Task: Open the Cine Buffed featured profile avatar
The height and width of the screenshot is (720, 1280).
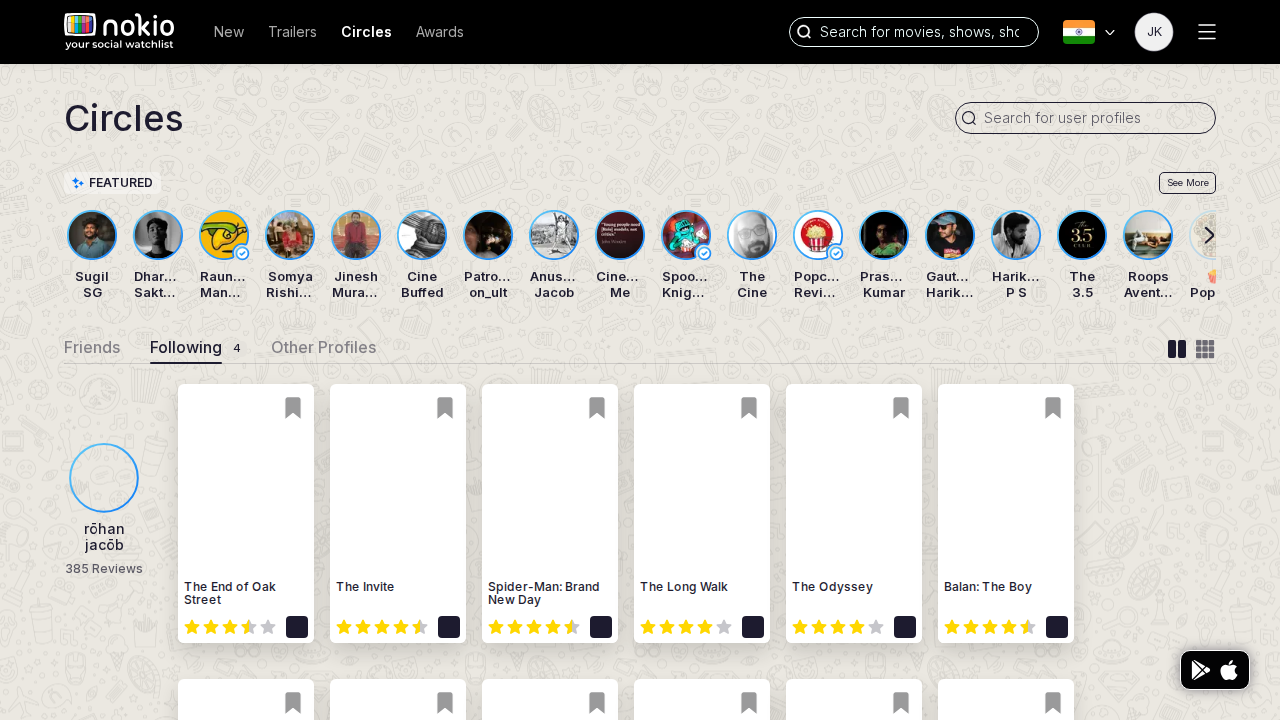Action: coord(422,235)
